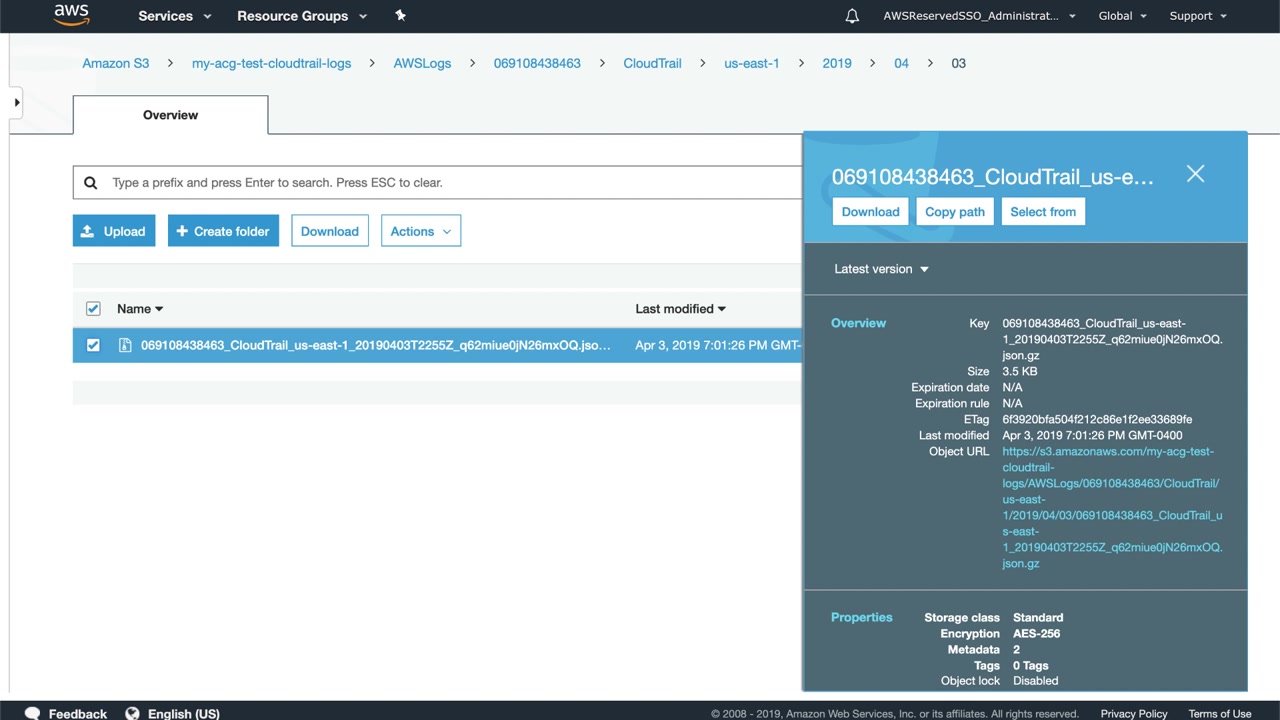Screen dimensions: 1280x720
Task: Open the Resource Groups dropdown
Action: point(302,16)
